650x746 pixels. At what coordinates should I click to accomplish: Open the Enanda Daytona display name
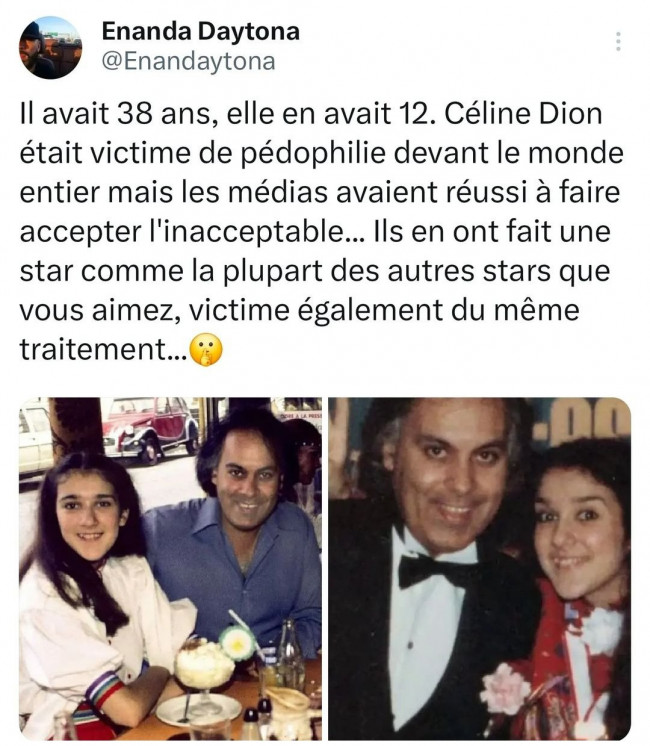(200, 32)
